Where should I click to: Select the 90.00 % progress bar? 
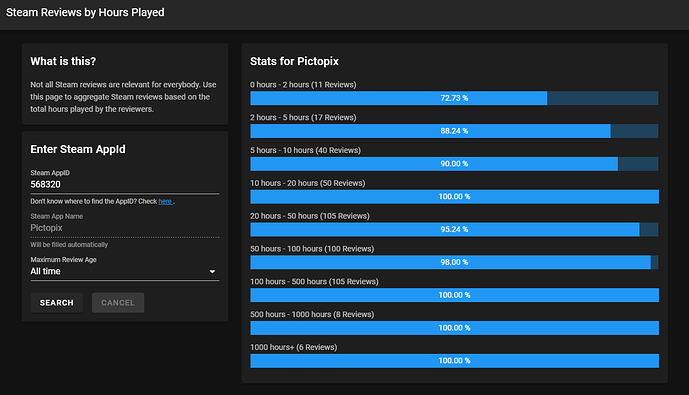454,164
